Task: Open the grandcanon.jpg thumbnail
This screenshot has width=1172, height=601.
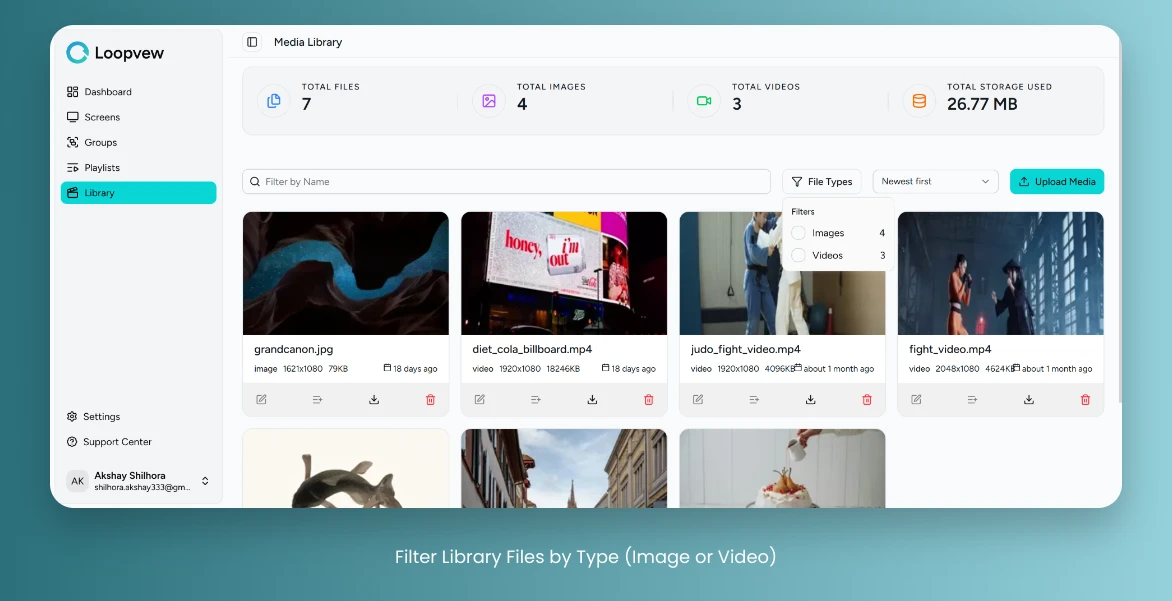Action: (x=346, y=274)
